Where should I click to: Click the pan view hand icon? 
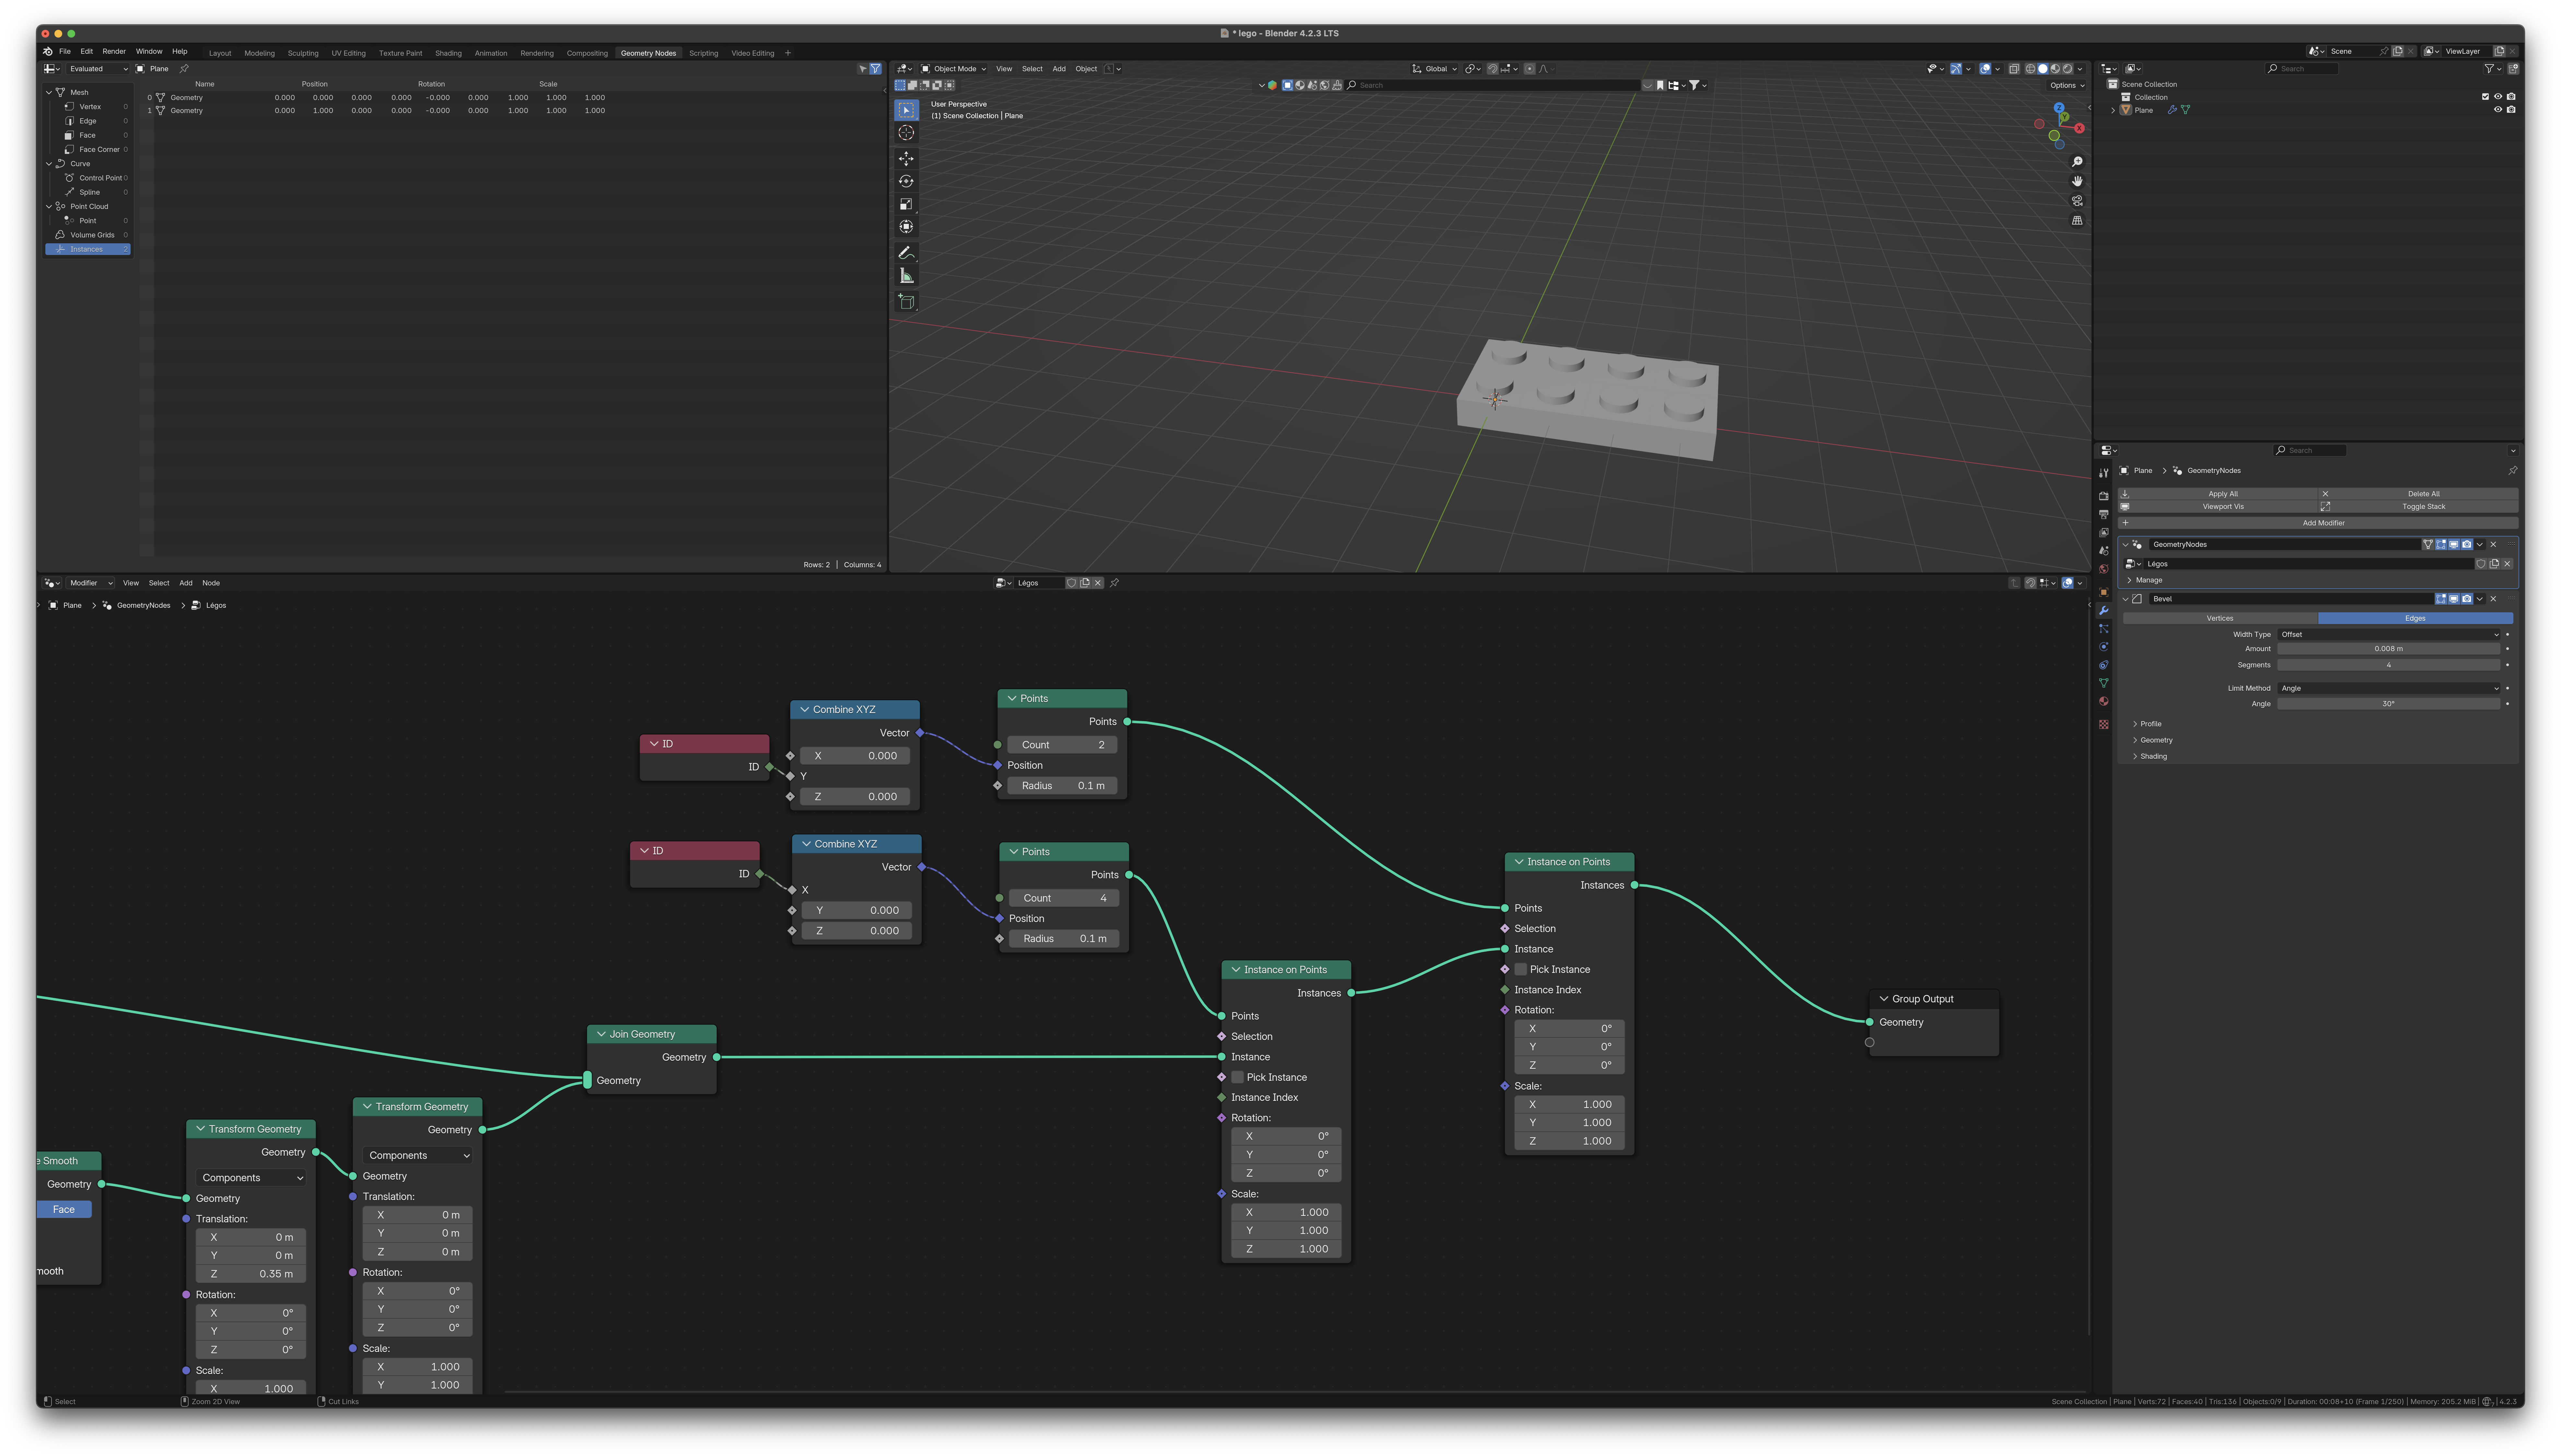pos(2077,181)
